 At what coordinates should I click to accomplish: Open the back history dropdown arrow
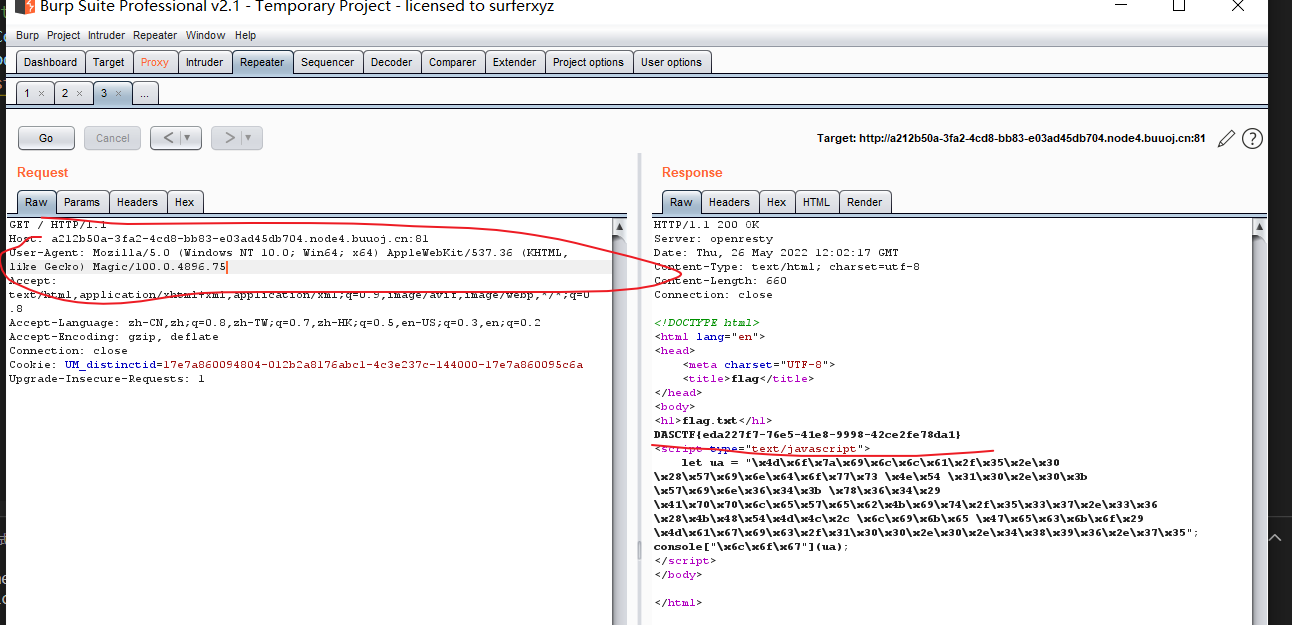(x=190, y=138)
